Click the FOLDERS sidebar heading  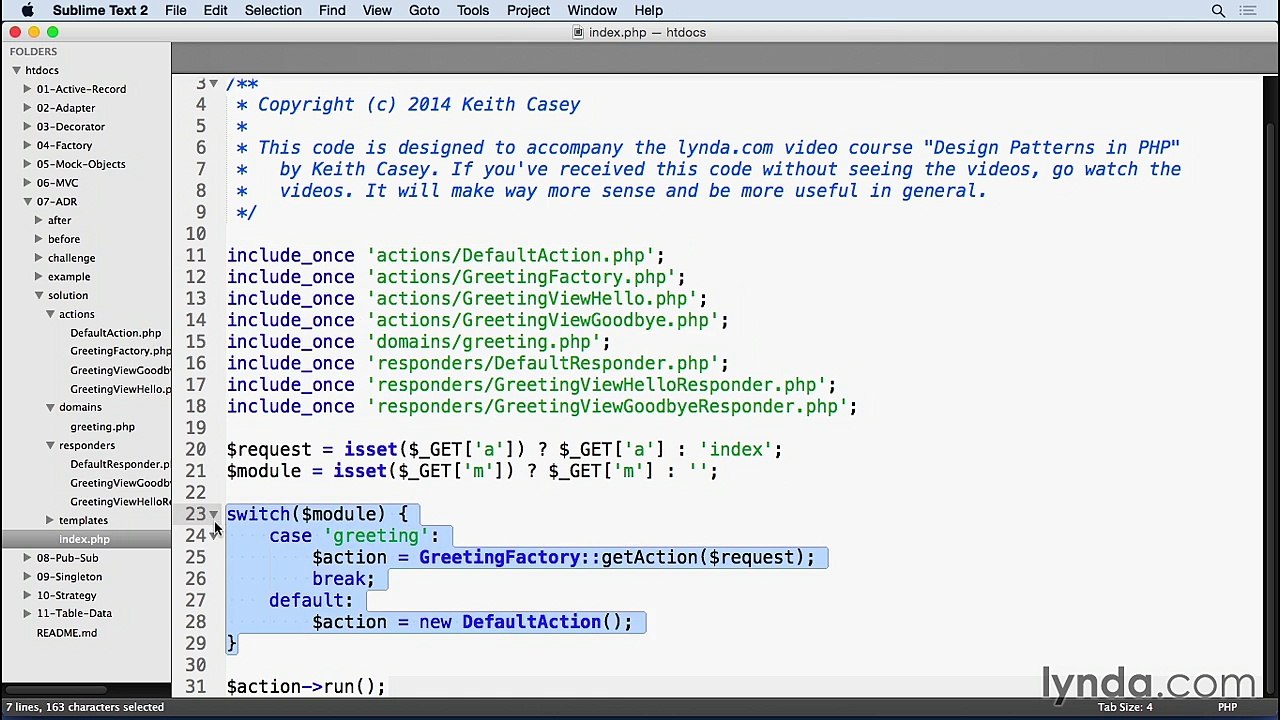coord(34,51)
